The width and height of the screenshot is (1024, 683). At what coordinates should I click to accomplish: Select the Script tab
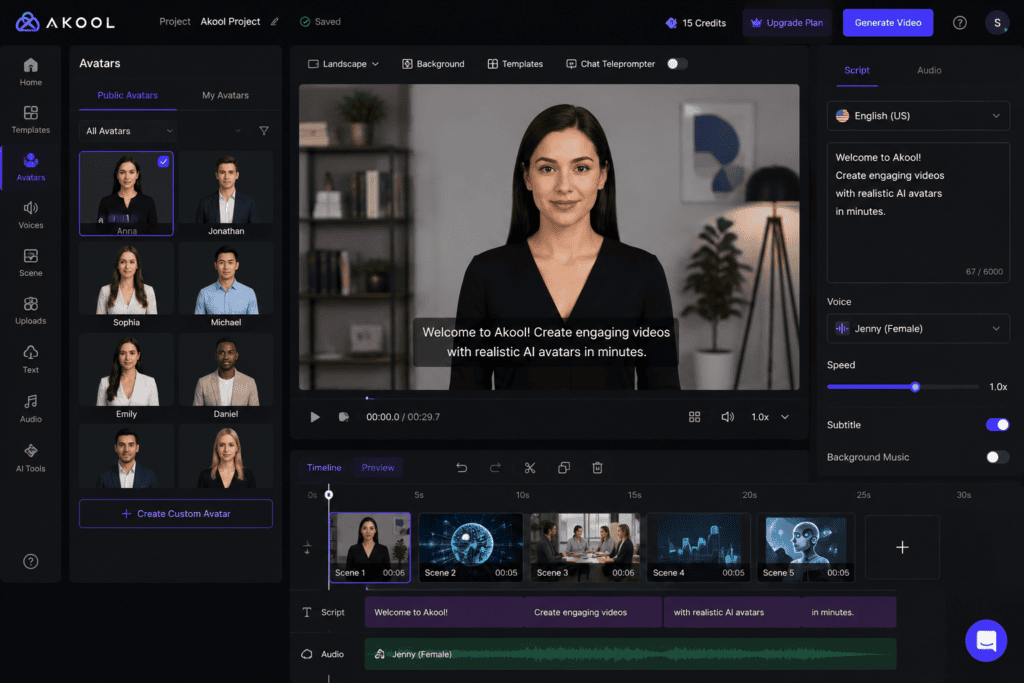[x=856, y=71]
